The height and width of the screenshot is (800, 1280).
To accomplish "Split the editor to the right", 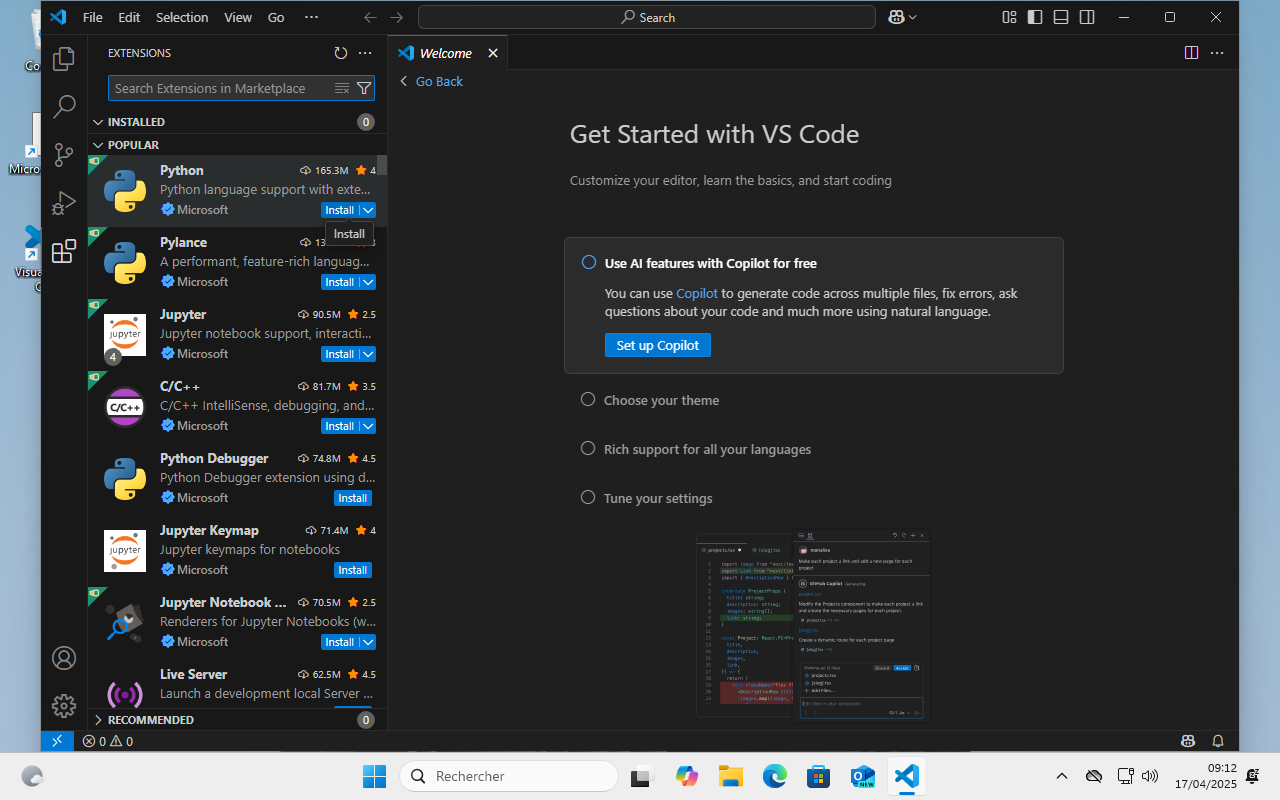I will tap(1191, 53).
